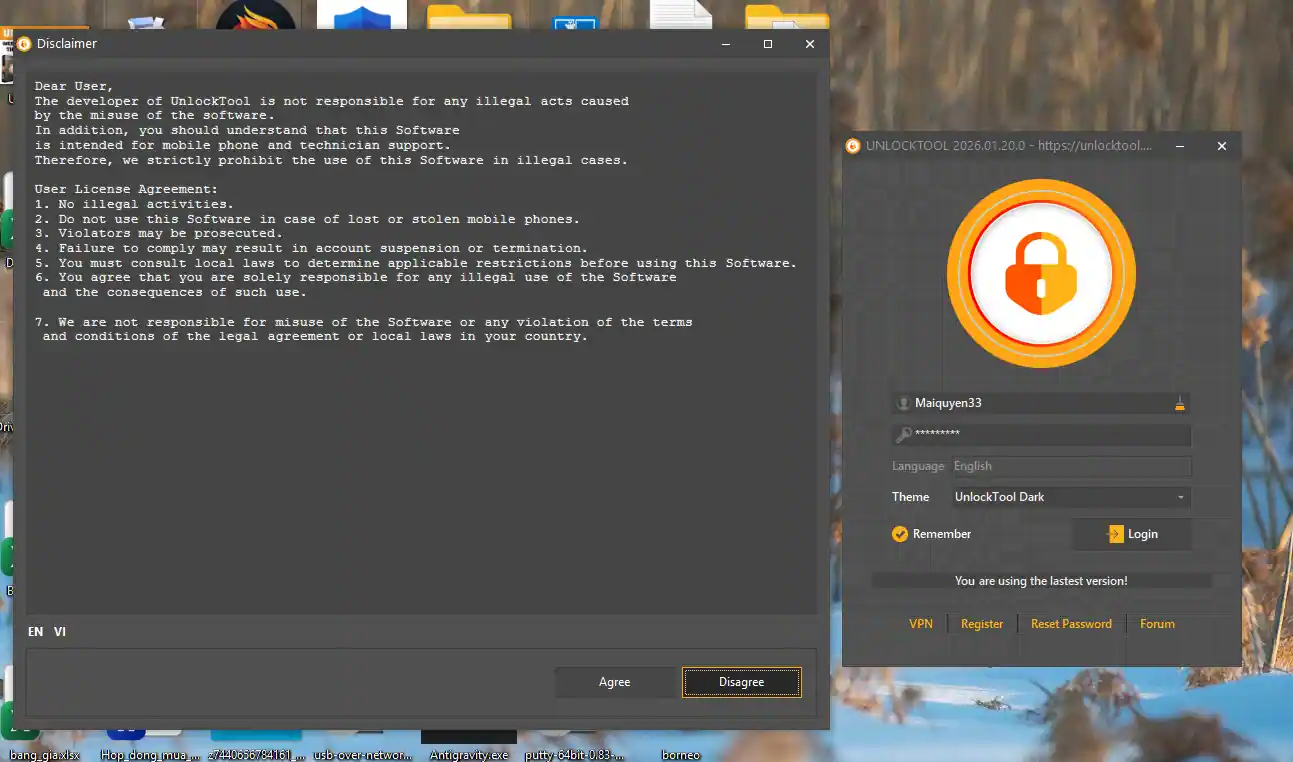Open the Register link
Viewport: 1293px width, 762px height.
tap(981, 623)
